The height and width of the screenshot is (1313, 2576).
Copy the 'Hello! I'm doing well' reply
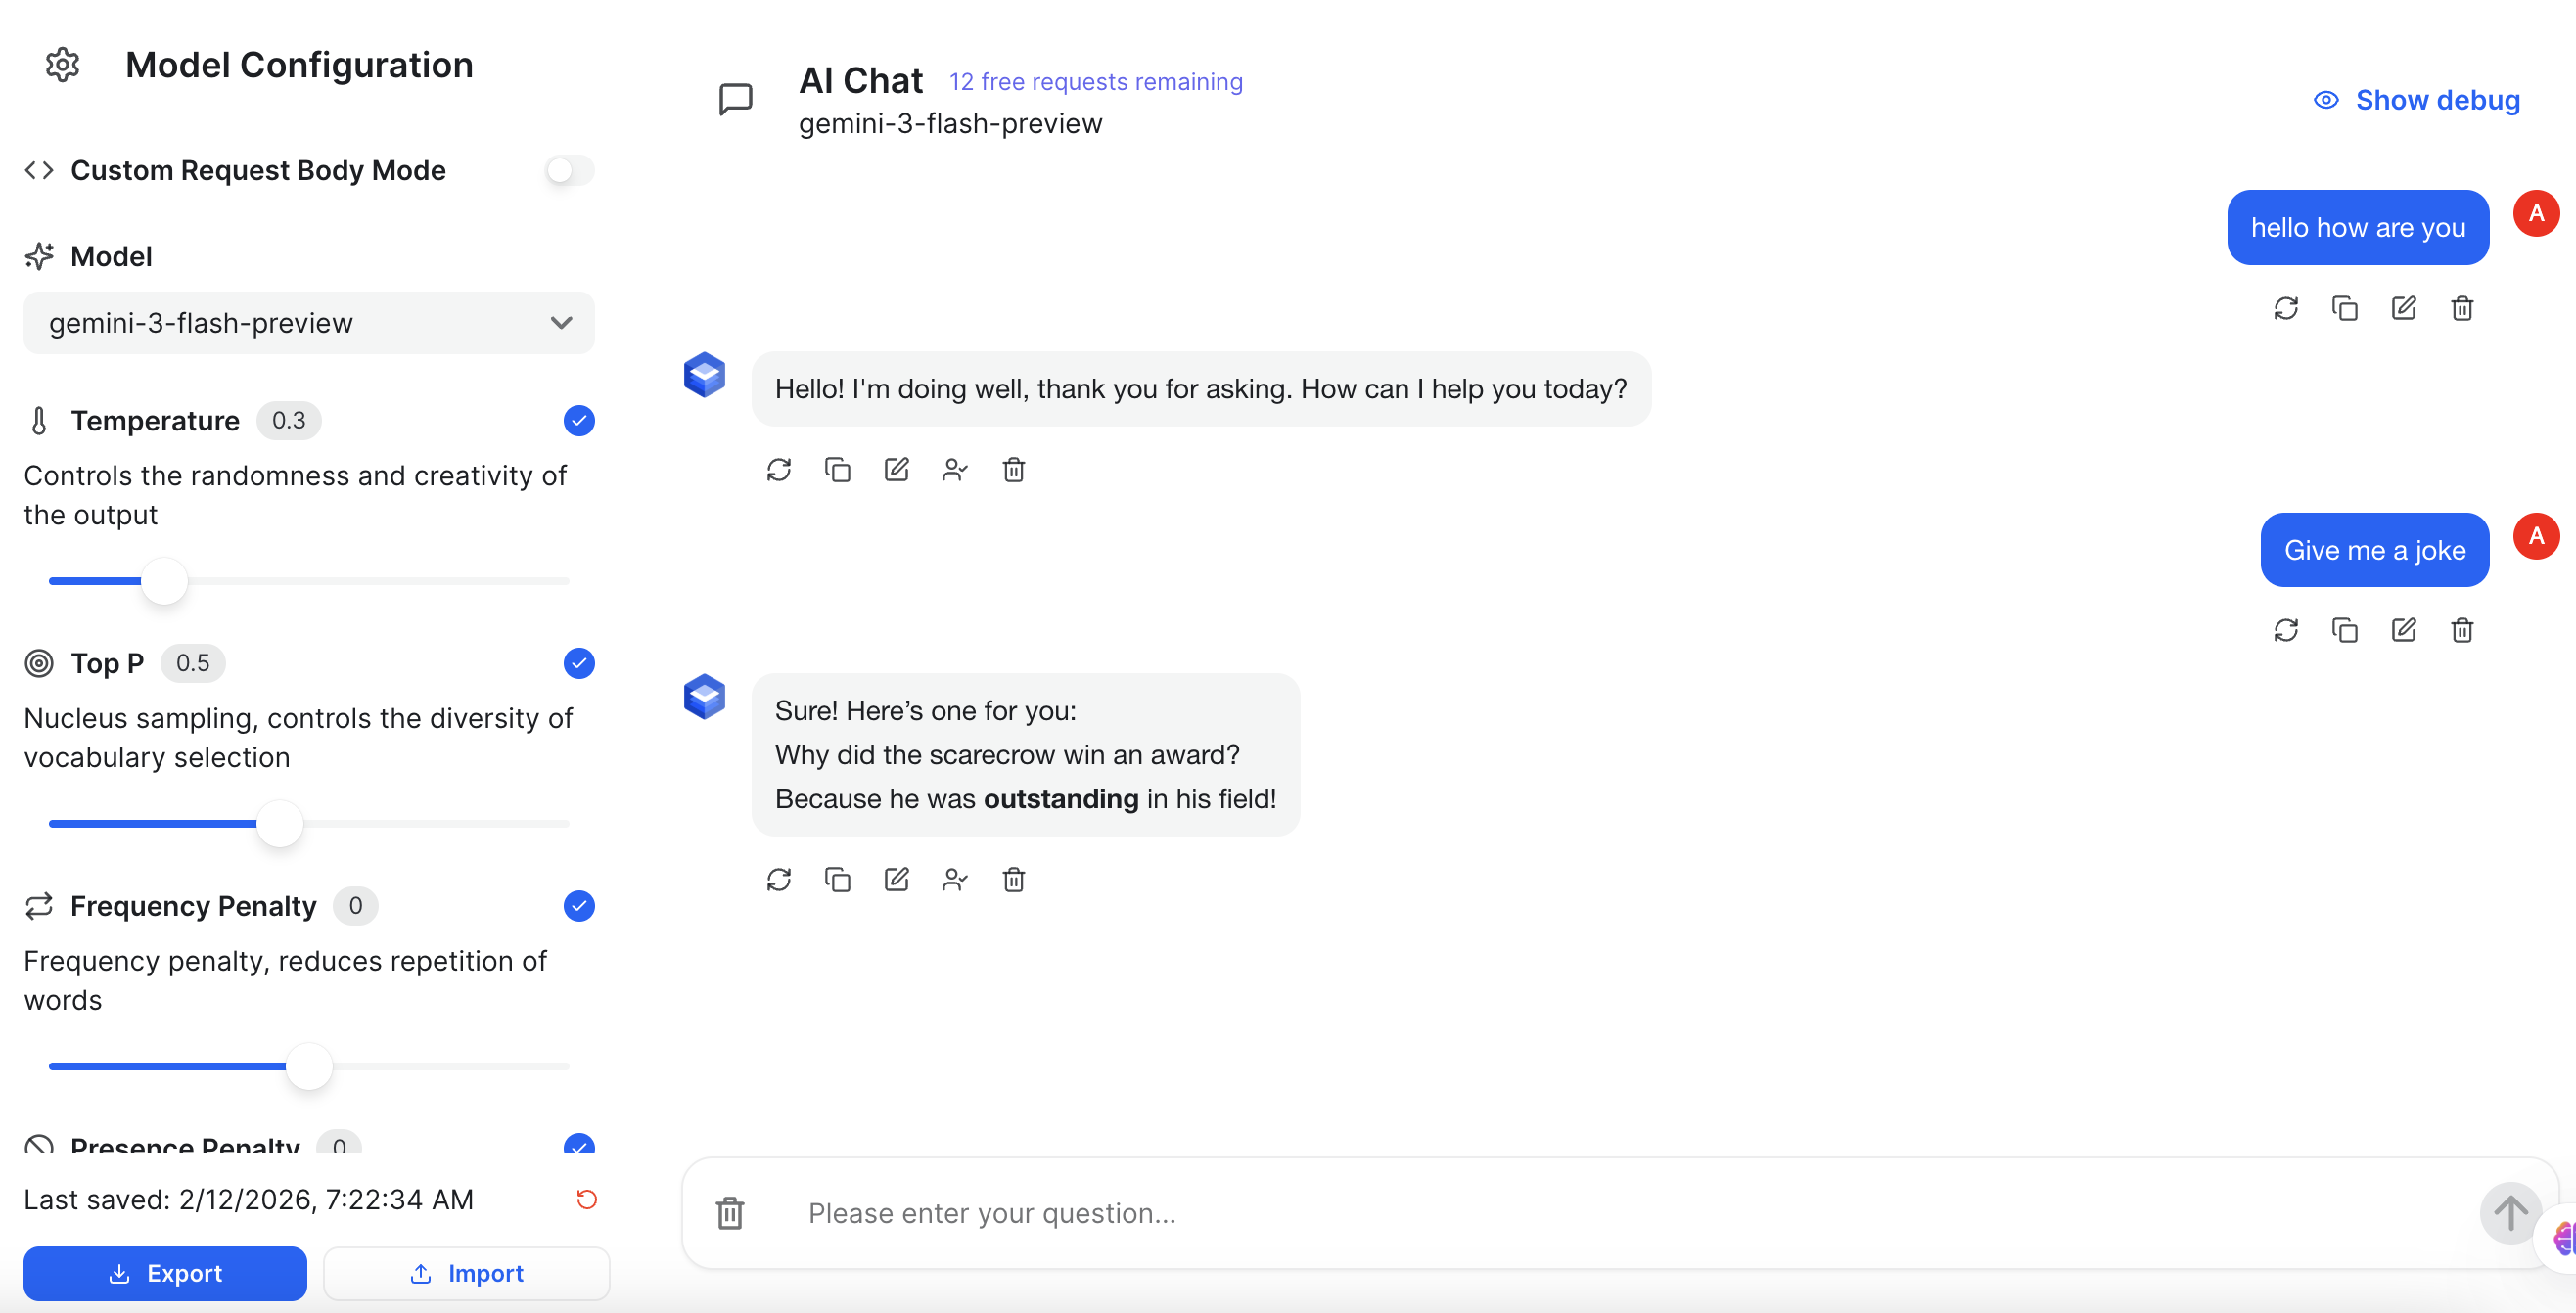[x=837, y=469]
